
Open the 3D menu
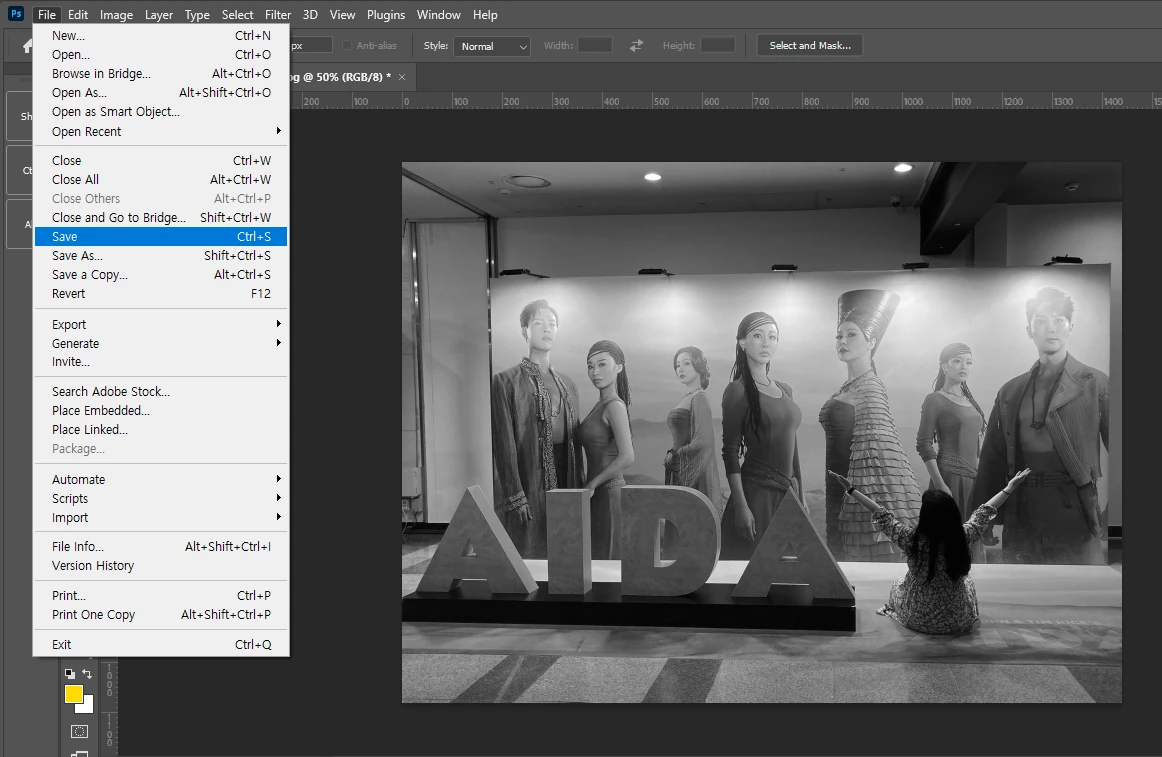click(x=310, y=15)
